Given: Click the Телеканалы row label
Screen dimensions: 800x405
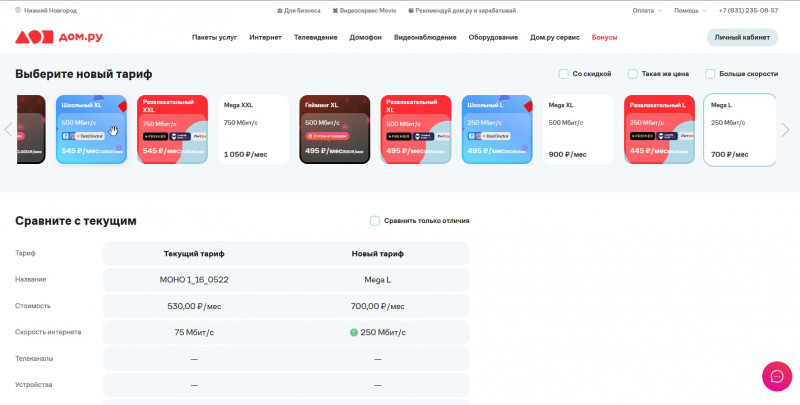Looking at the screenshot, I should tap(34, 359).
